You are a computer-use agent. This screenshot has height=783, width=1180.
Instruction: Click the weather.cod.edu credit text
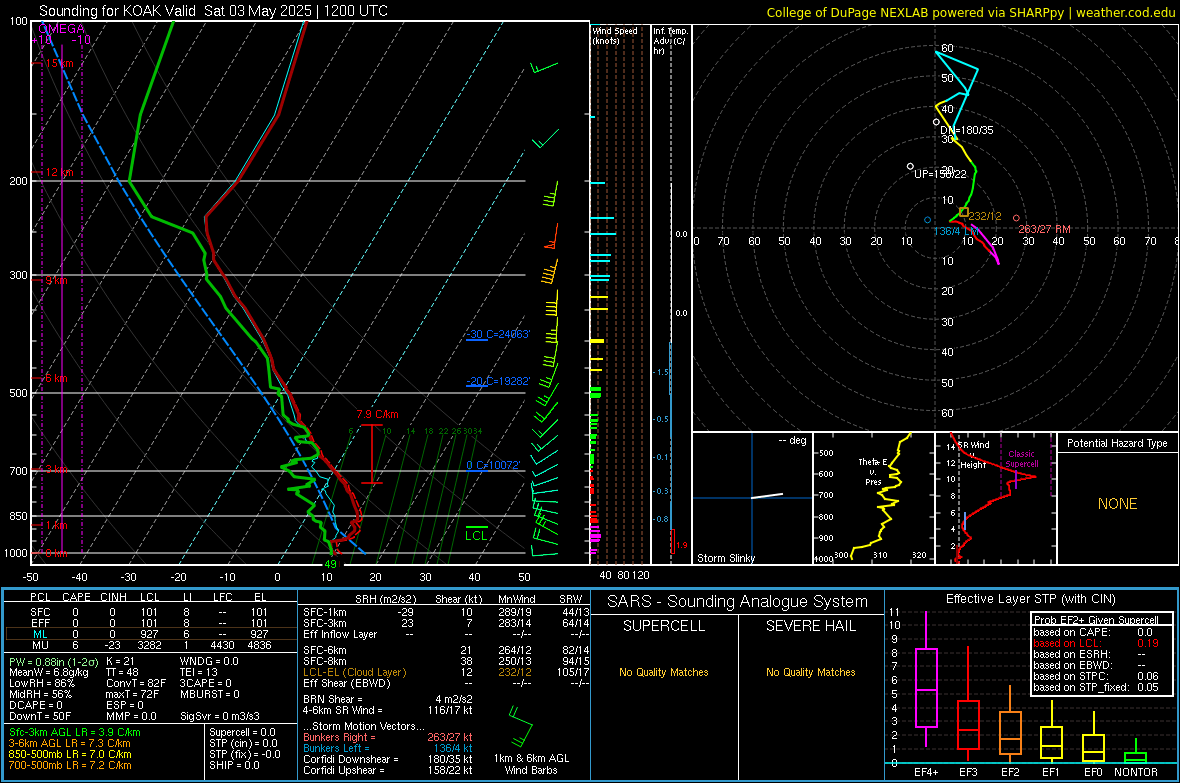1125,12
